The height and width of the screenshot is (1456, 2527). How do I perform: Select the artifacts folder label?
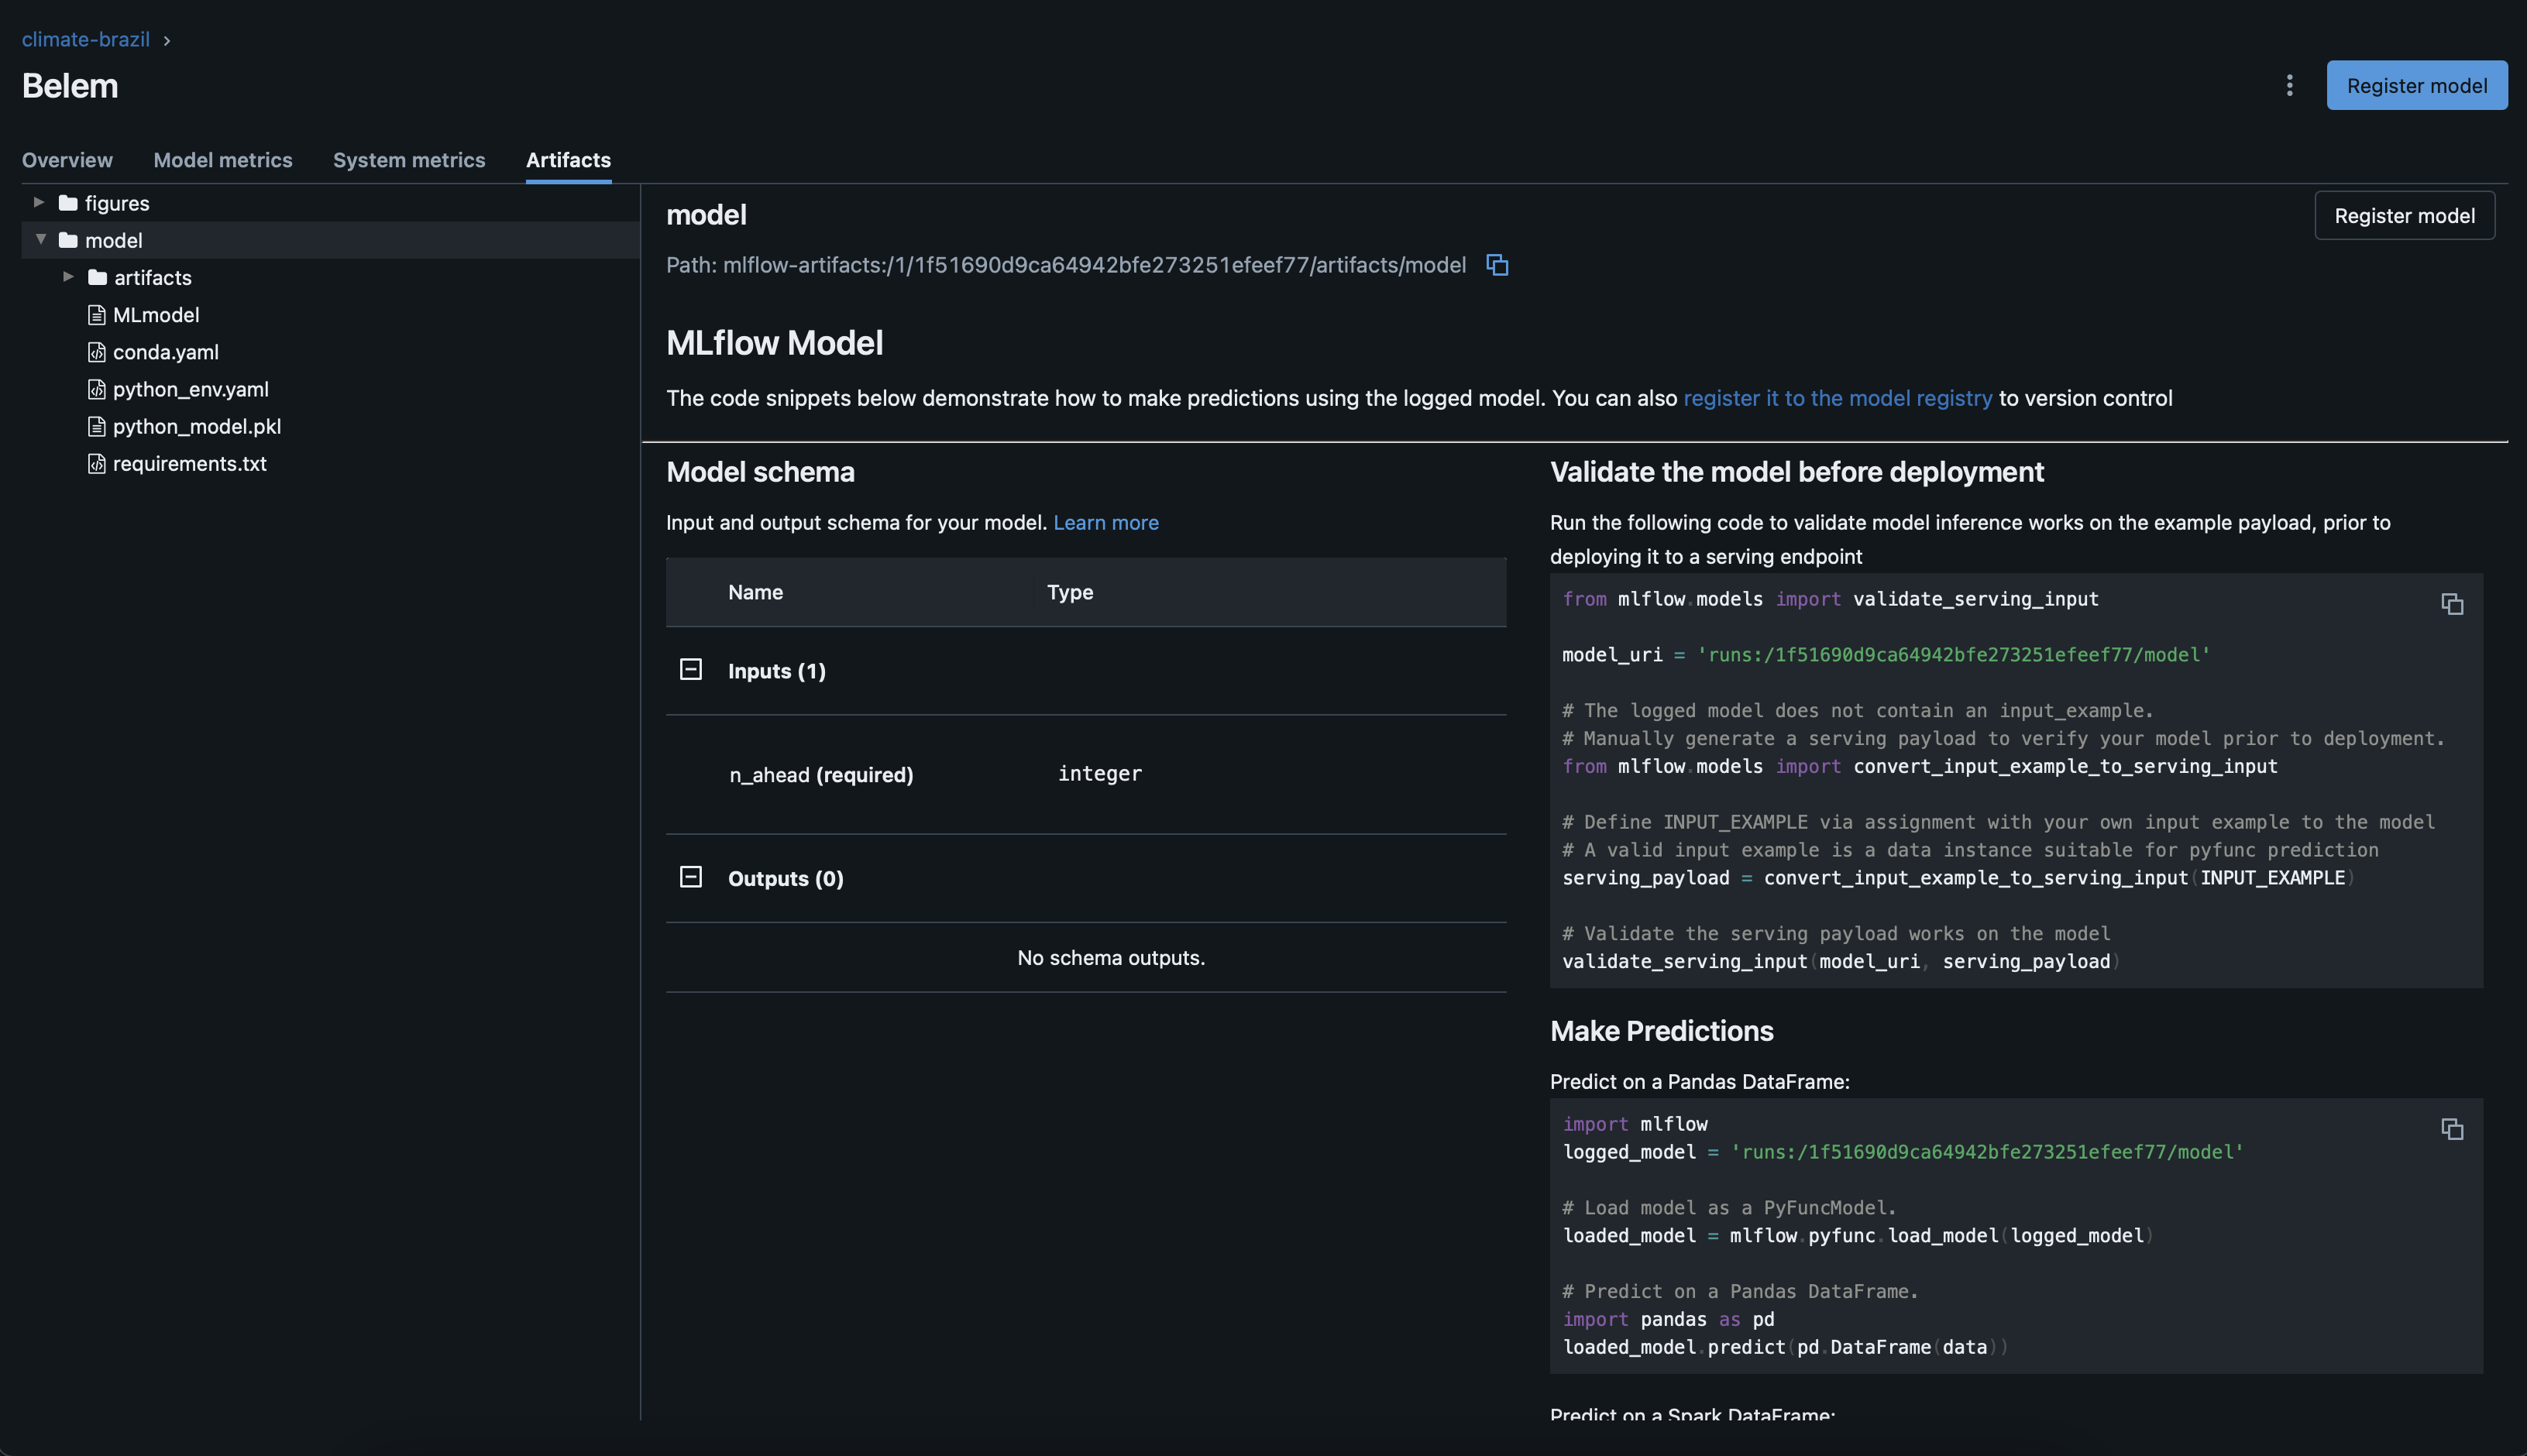pos(153,277)
